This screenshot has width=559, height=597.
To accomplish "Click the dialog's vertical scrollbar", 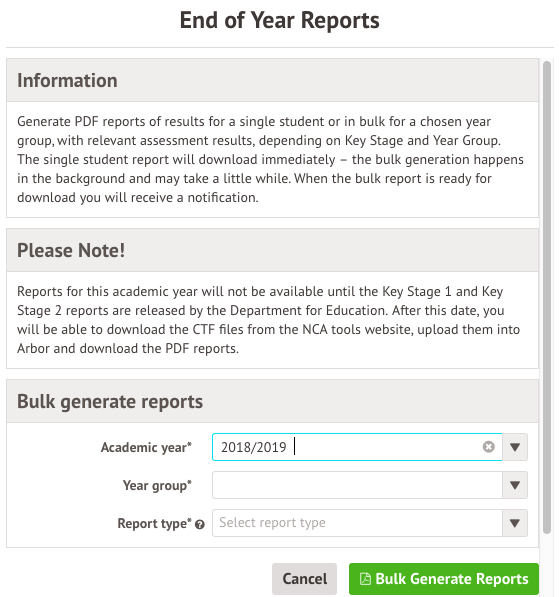I will [547, 297].
